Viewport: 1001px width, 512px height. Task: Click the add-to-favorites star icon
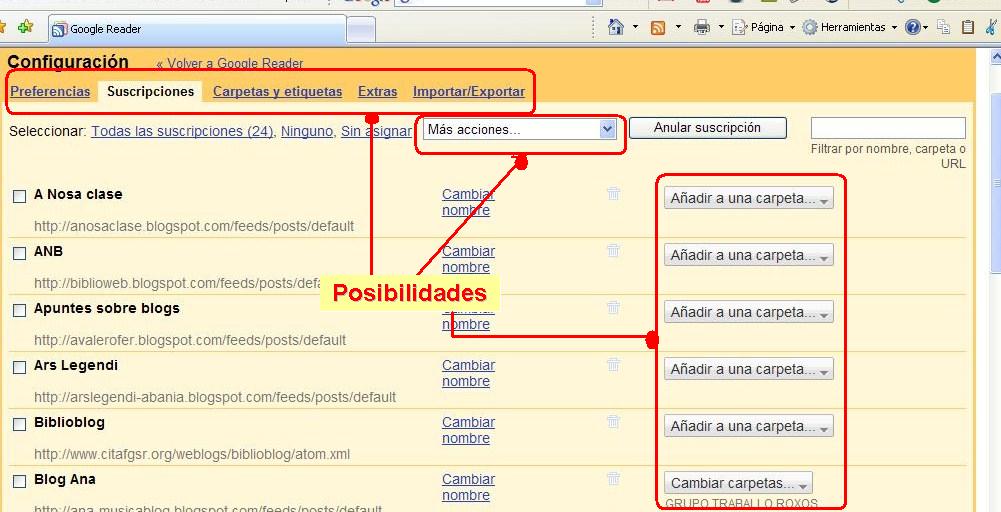[26, 27]
